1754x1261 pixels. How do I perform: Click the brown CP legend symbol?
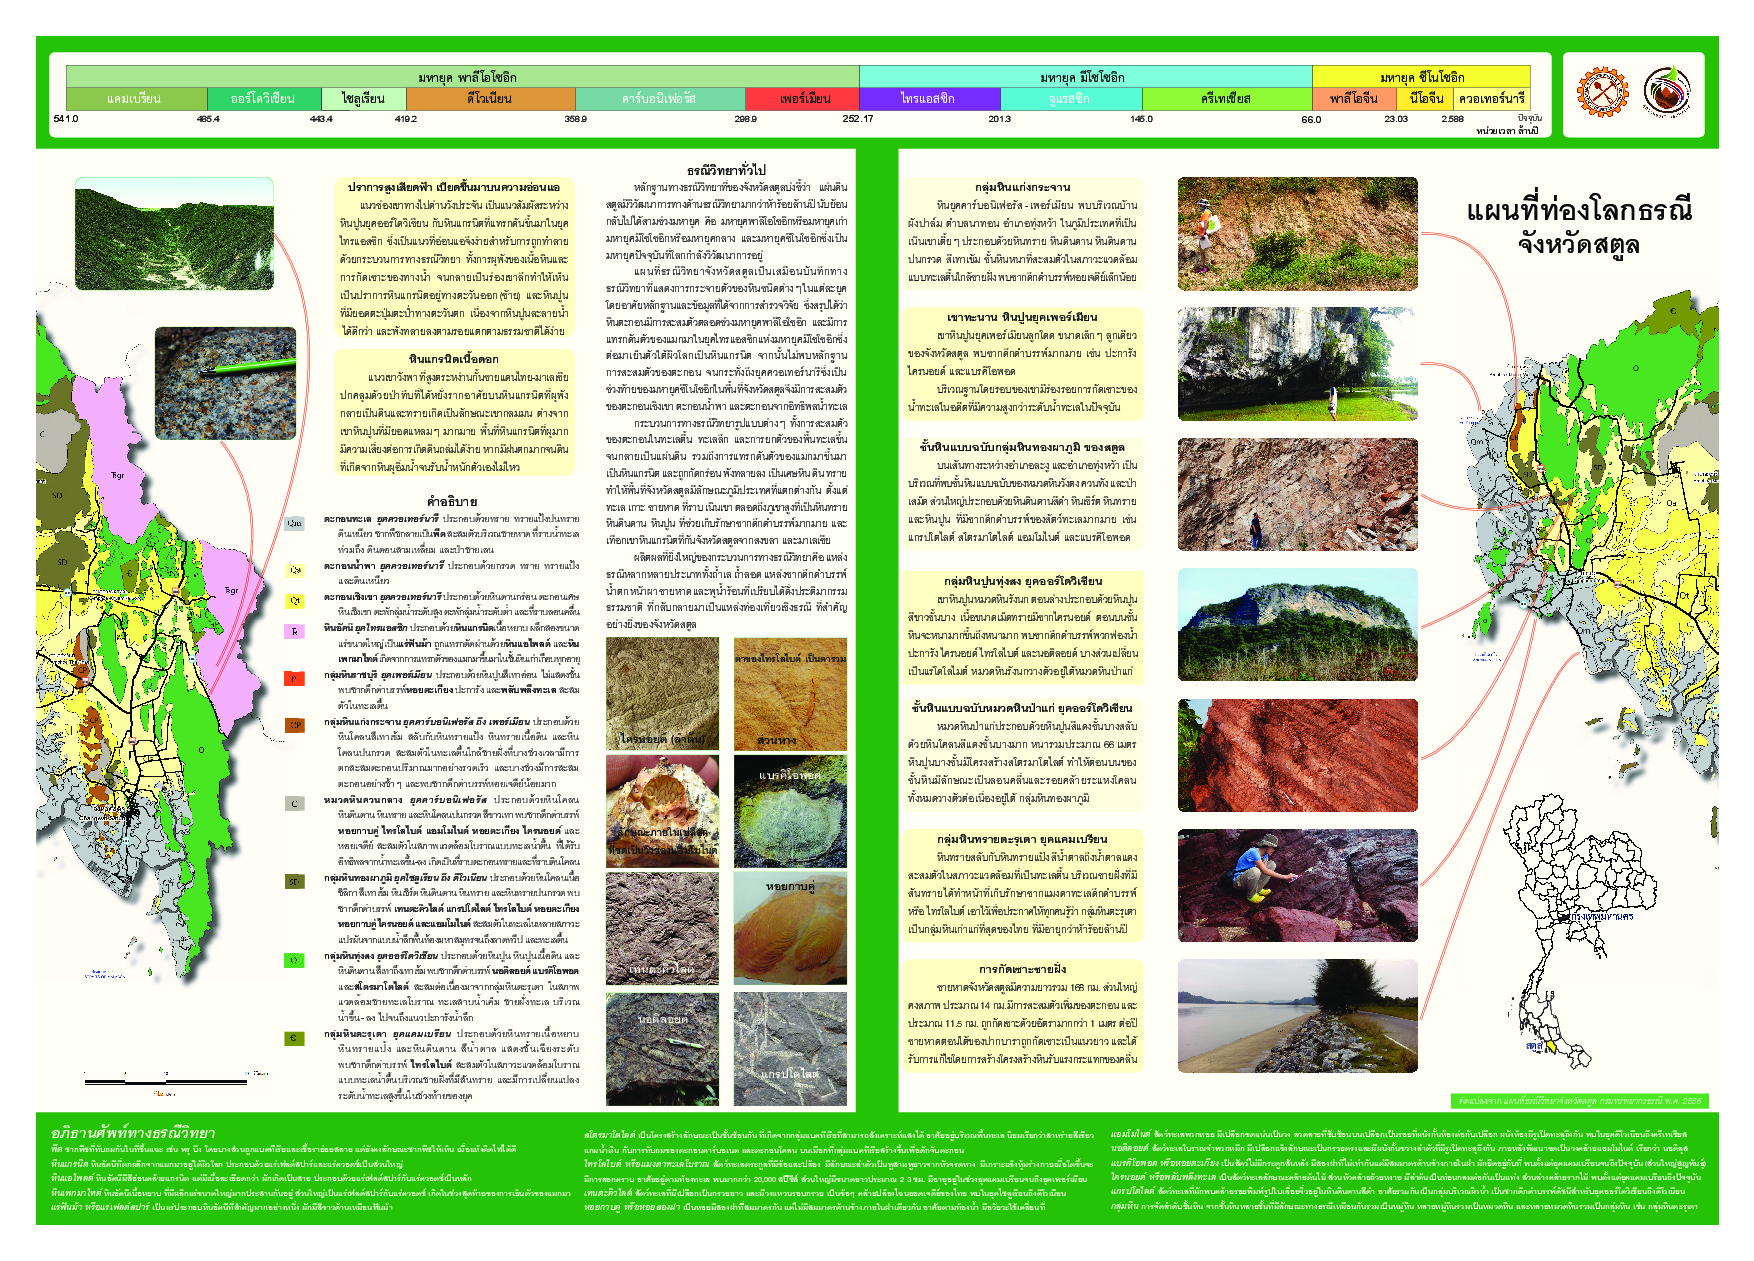coord(294,725)
